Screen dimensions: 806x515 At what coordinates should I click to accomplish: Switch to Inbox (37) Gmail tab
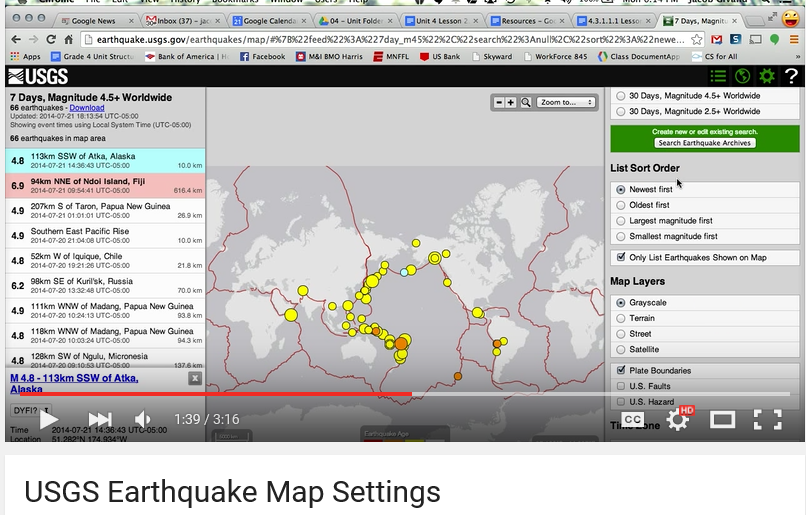(x=183, y=21)
